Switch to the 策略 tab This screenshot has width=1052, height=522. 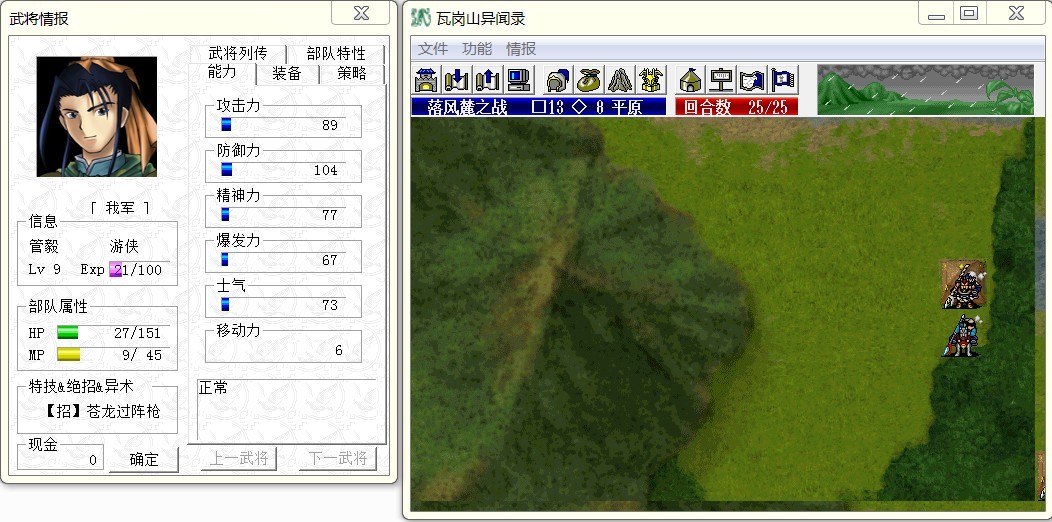click(x=352, y=74)
